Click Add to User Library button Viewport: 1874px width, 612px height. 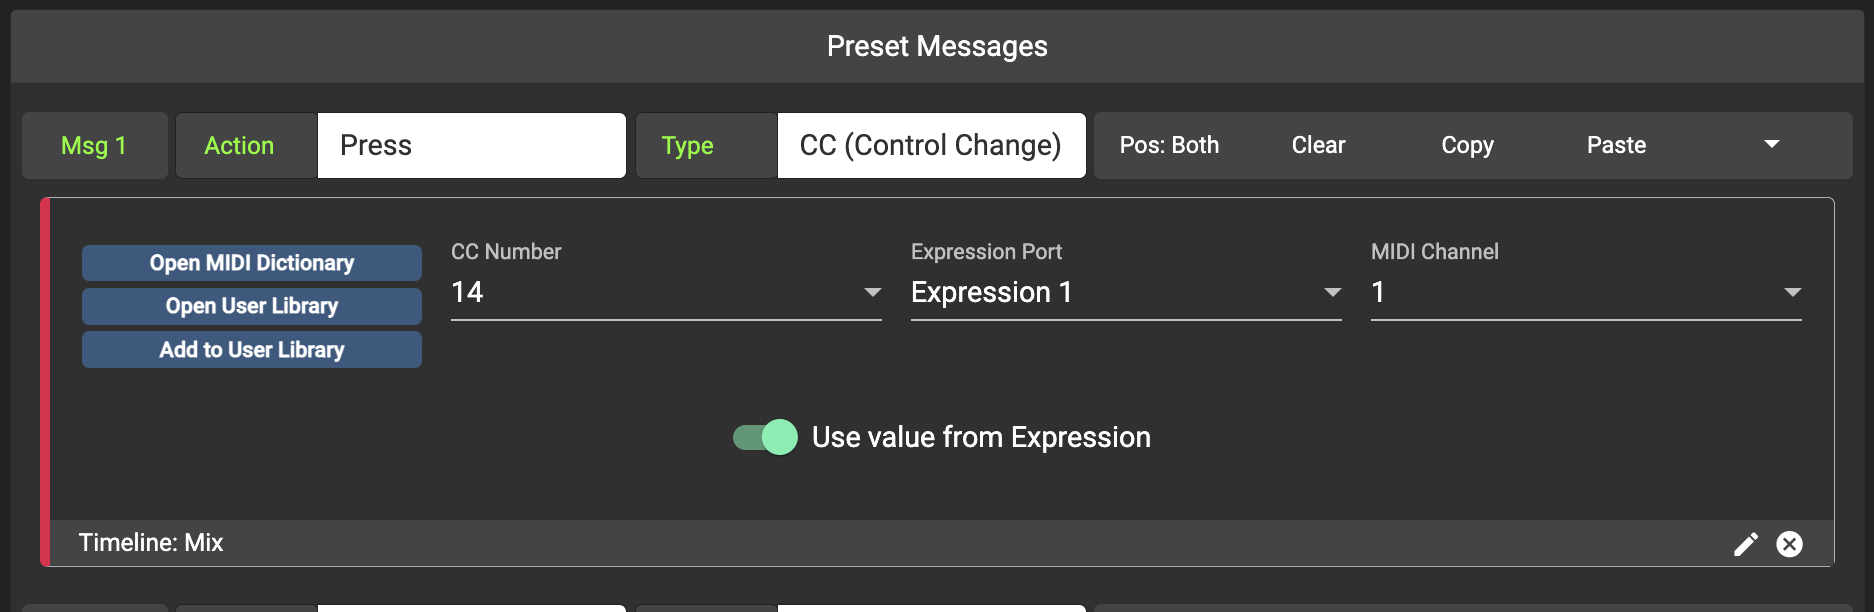point(252,350)
